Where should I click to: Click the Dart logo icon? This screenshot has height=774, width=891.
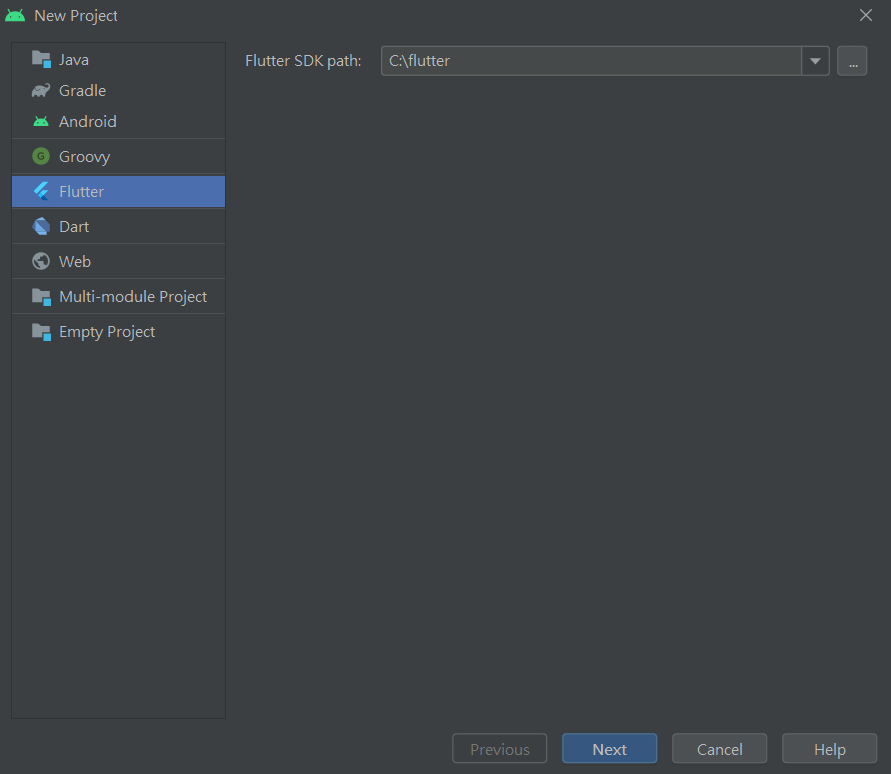(x=41, y=226)
